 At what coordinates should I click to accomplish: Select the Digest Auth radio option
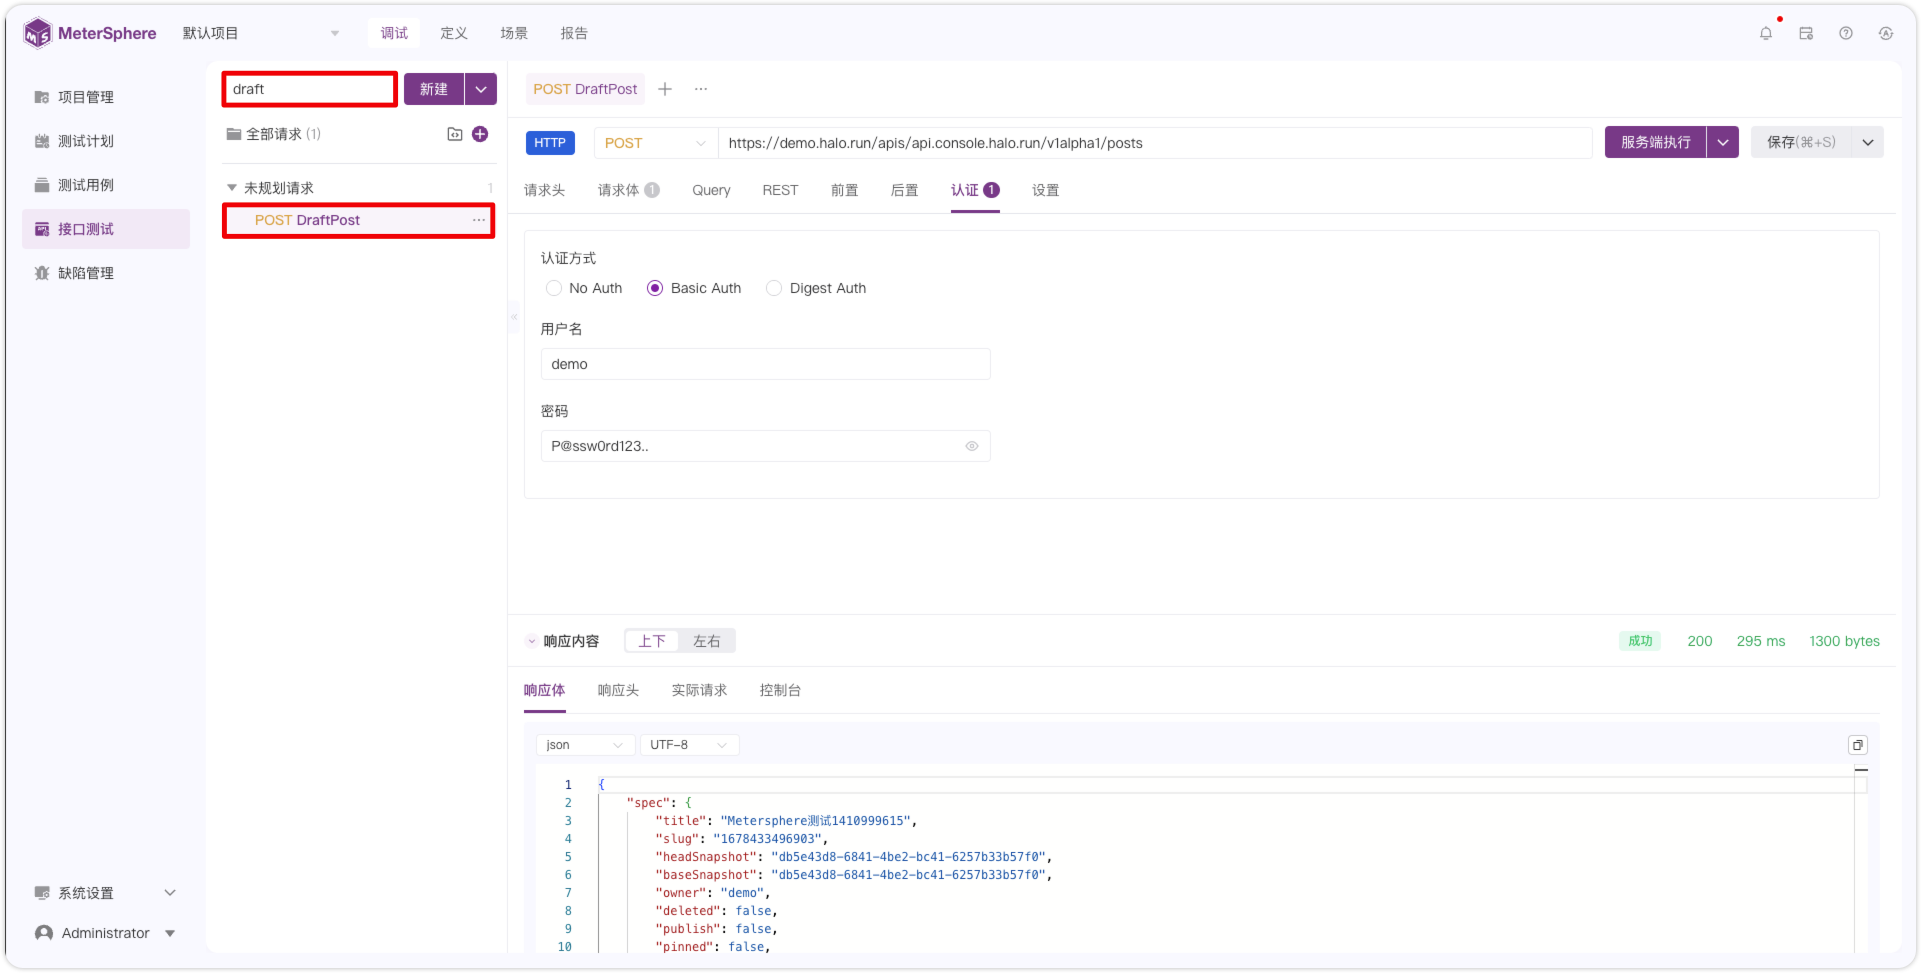point(774,288)
